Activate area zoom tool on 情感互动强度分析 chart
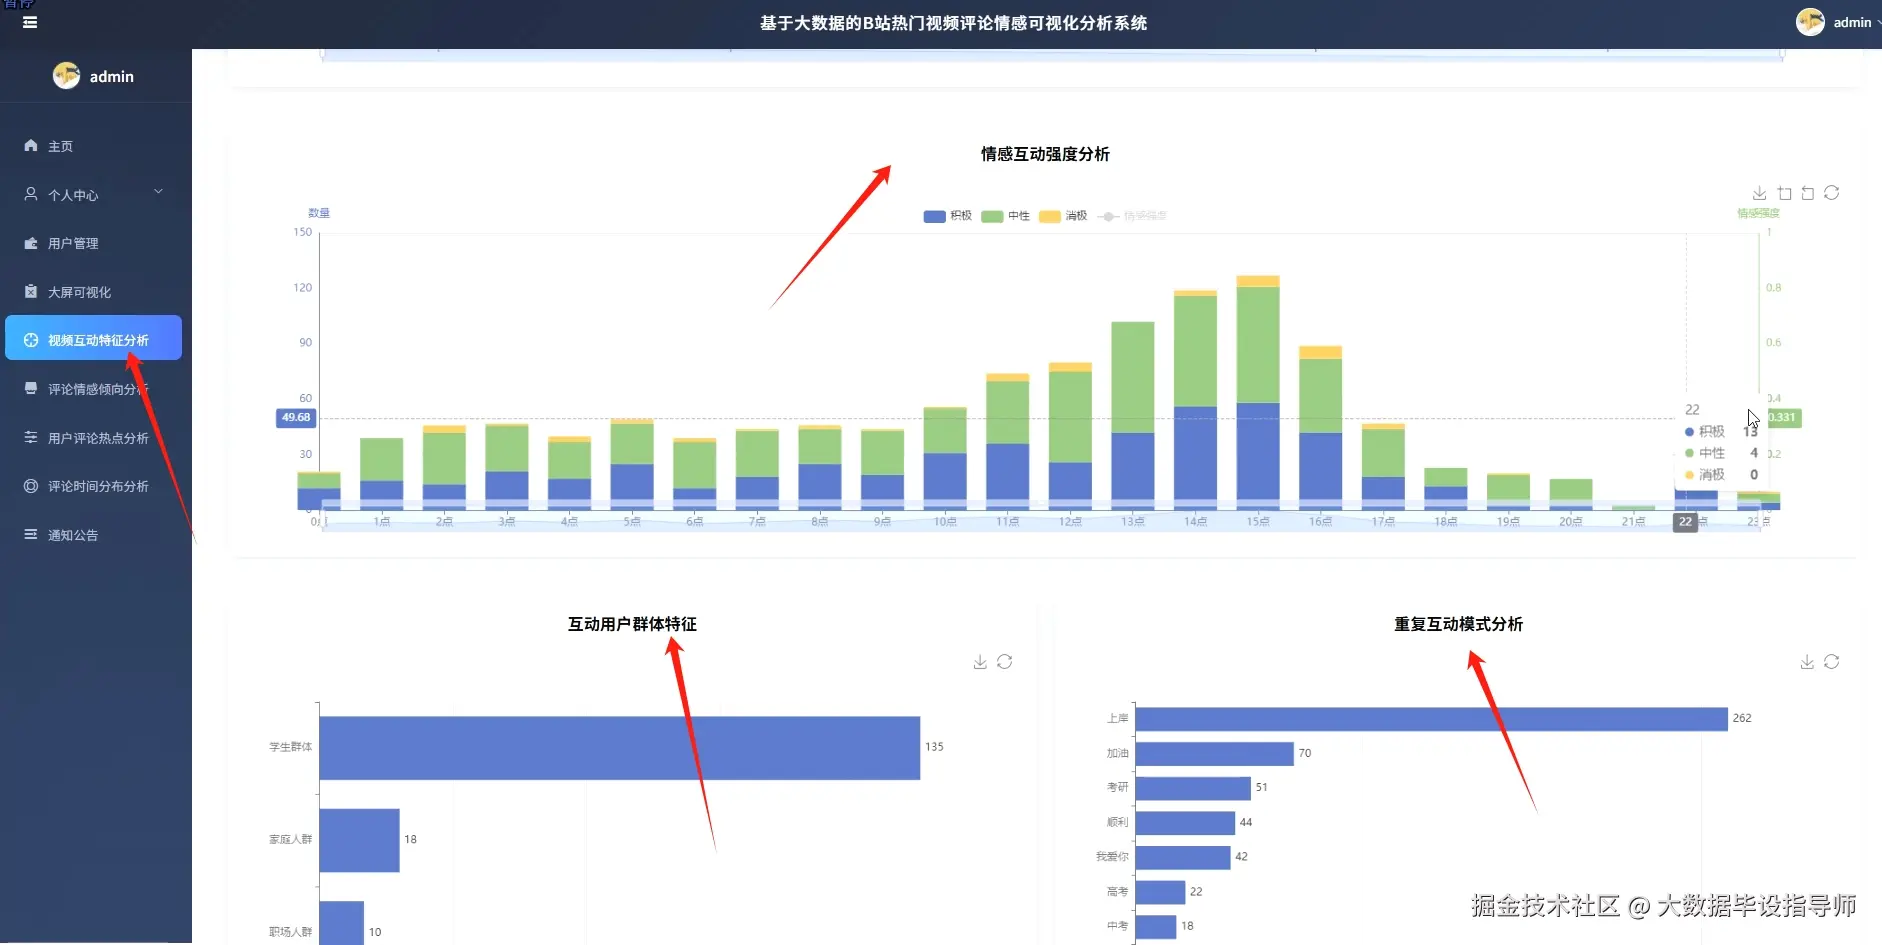 1785,193
